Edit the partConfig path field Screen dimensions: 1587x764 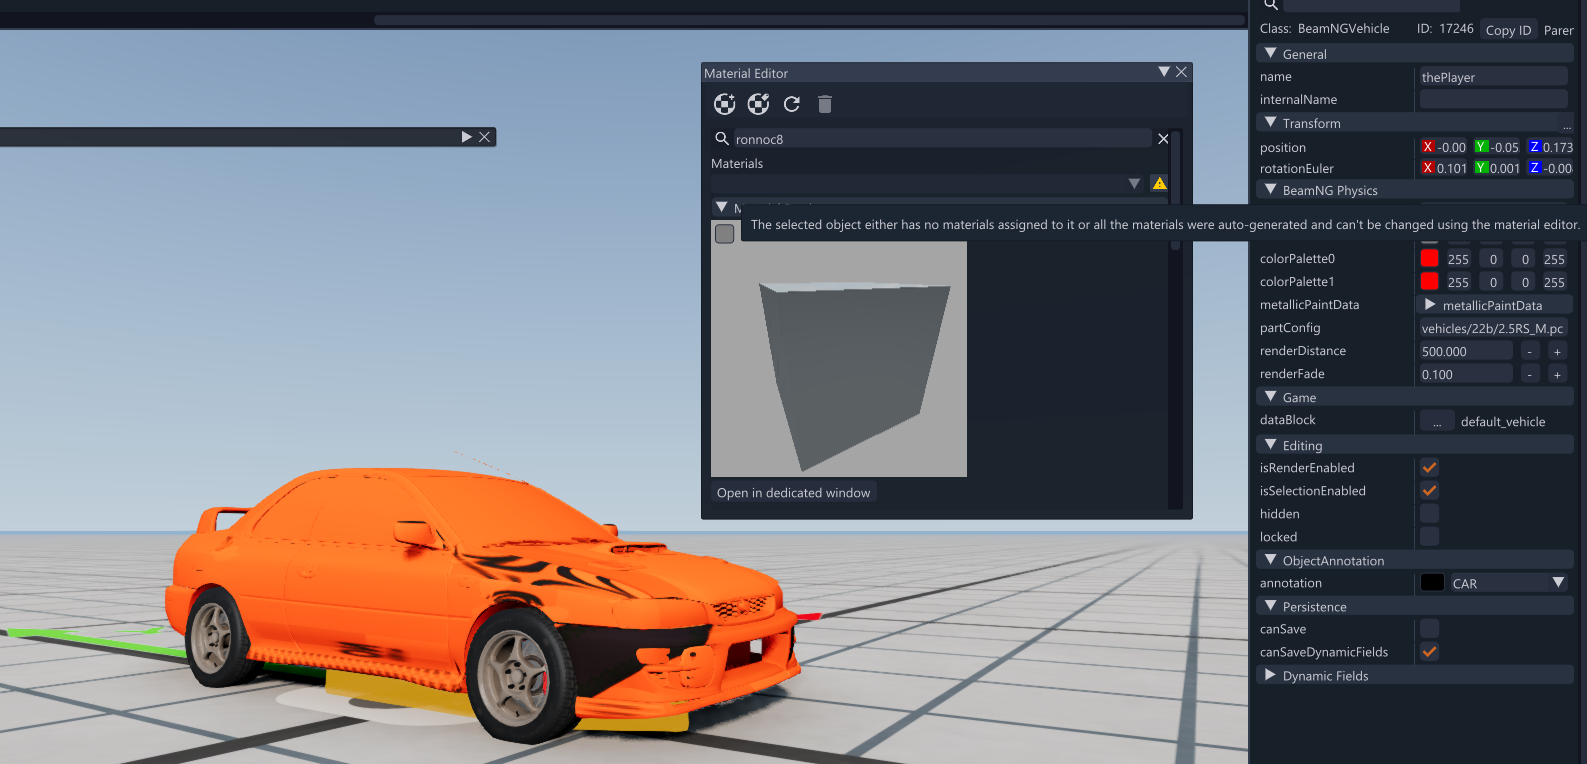pos(1493,328)
